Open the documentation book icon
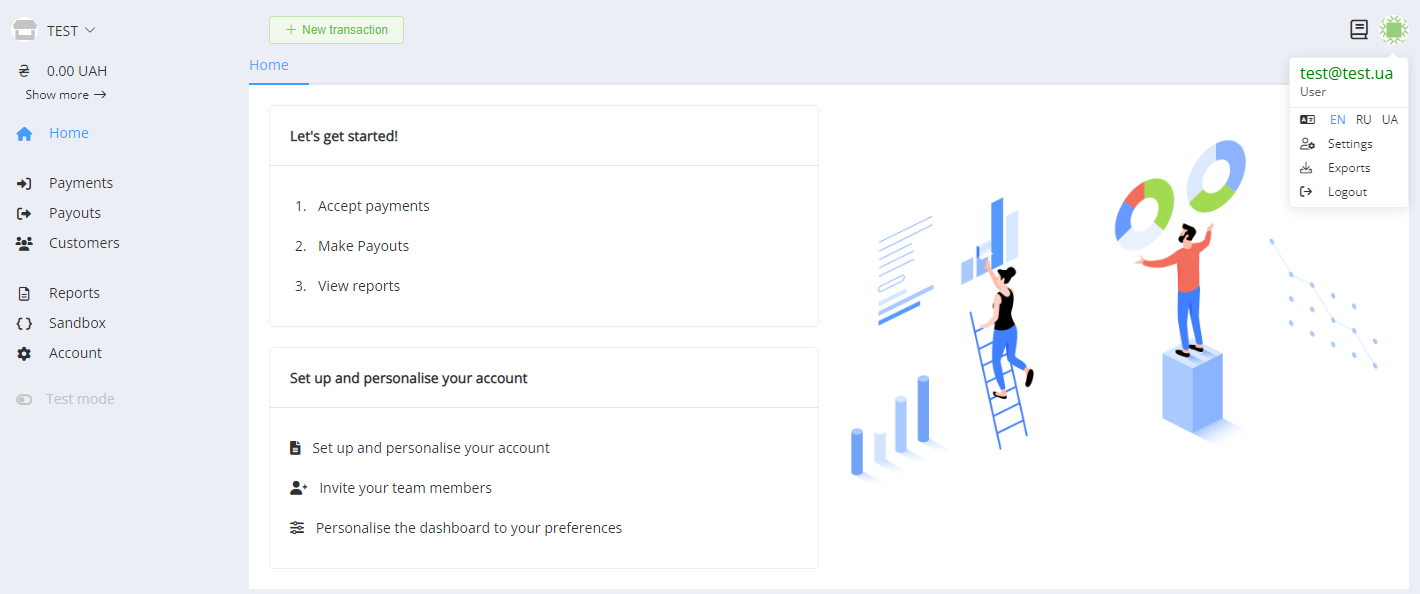 1358,30
